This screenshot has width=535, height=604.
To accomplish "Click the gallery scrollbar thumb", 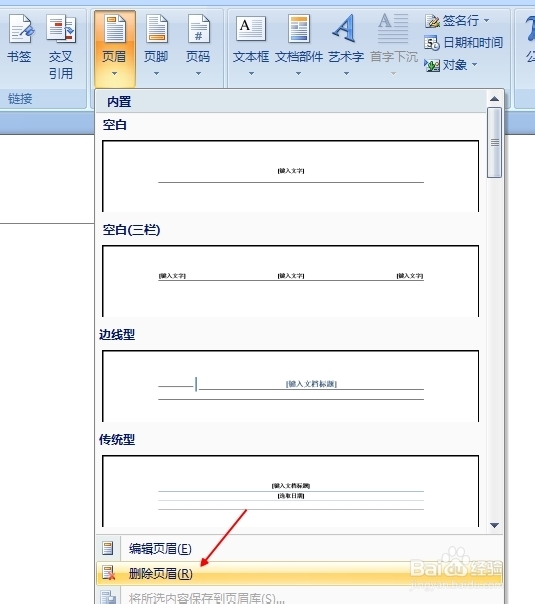I will pos(495,143).
